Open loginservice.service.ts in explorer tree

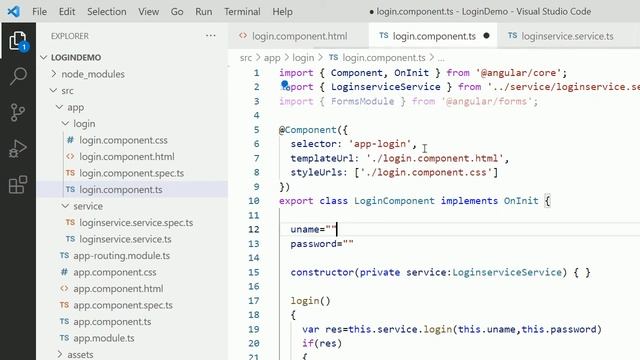click(x=125, y=239)
